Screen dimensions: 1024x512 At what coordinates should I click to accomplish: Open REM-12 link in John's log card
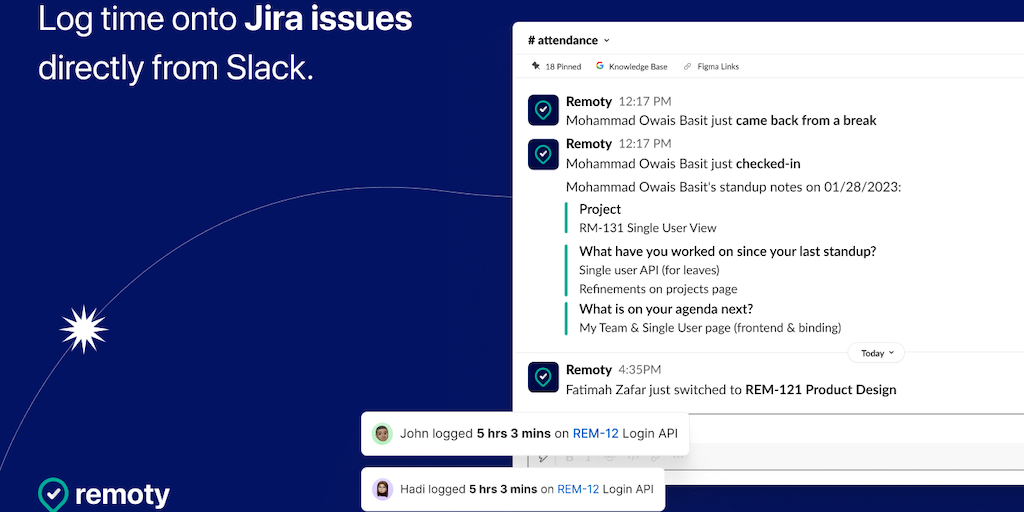[596, 434]
